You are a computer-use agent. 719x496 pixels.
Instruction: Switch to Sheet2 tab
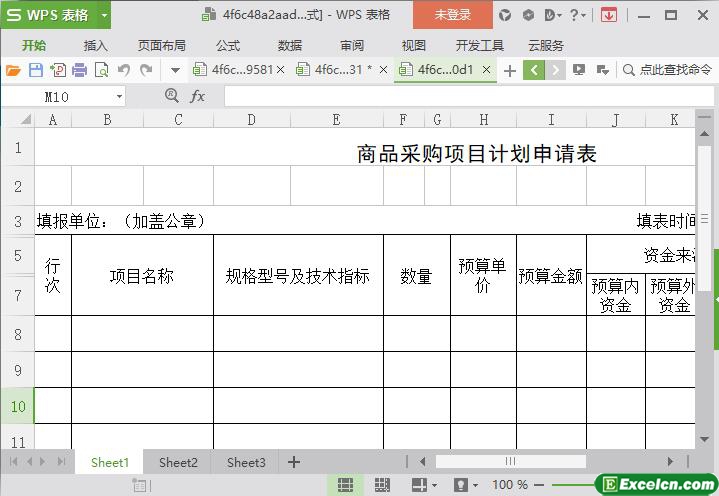tap(178, 463)
